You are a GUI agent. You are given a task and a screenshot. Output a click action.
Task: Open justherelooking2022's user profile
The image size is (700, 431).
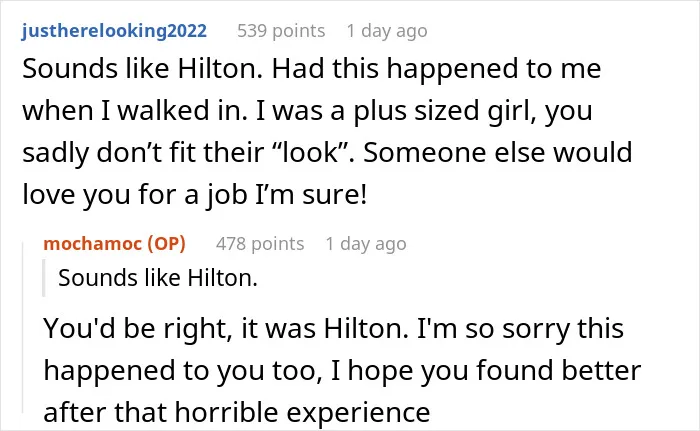click(x=114, y=31)
